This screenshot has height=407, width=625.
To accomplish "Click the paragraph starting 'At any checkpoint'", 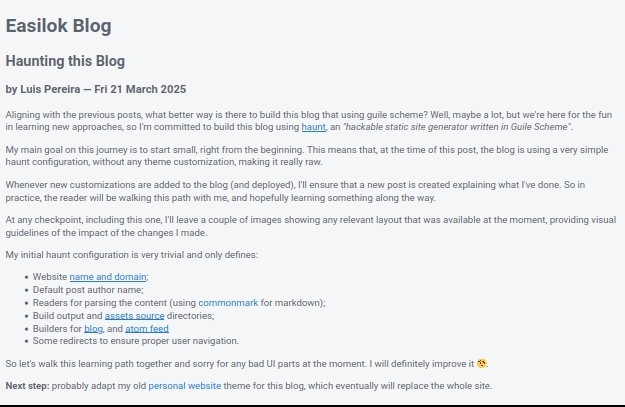I will 311,226.
